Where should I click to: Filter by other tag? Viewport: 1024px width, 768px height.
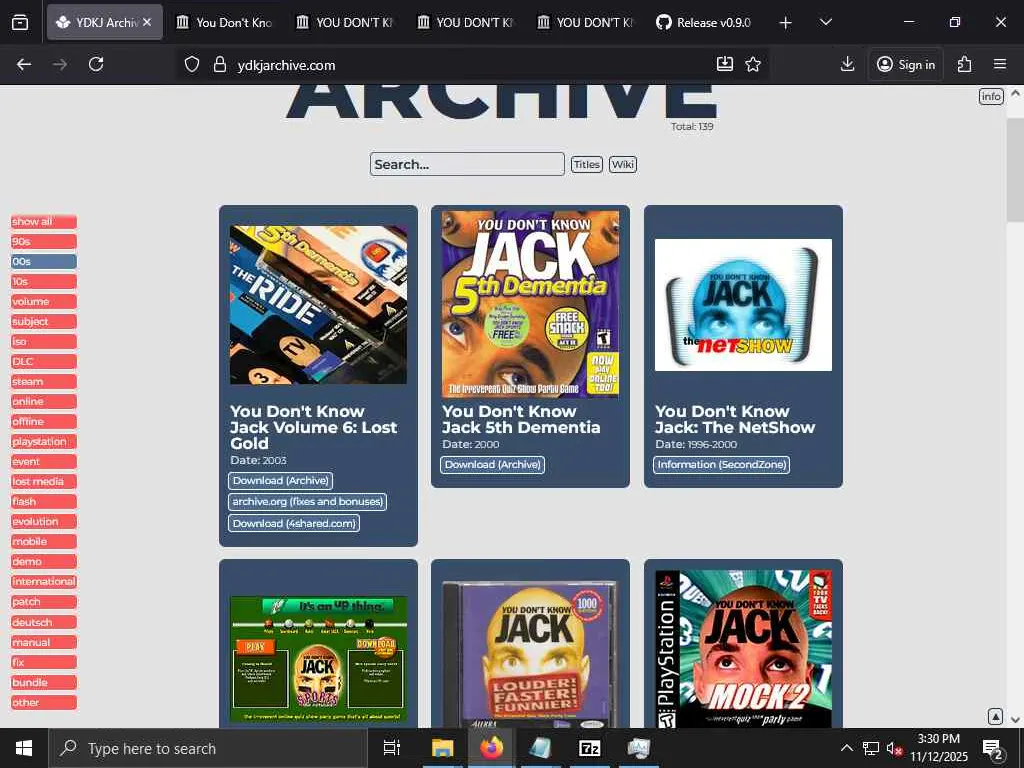[x=44, y=703]
